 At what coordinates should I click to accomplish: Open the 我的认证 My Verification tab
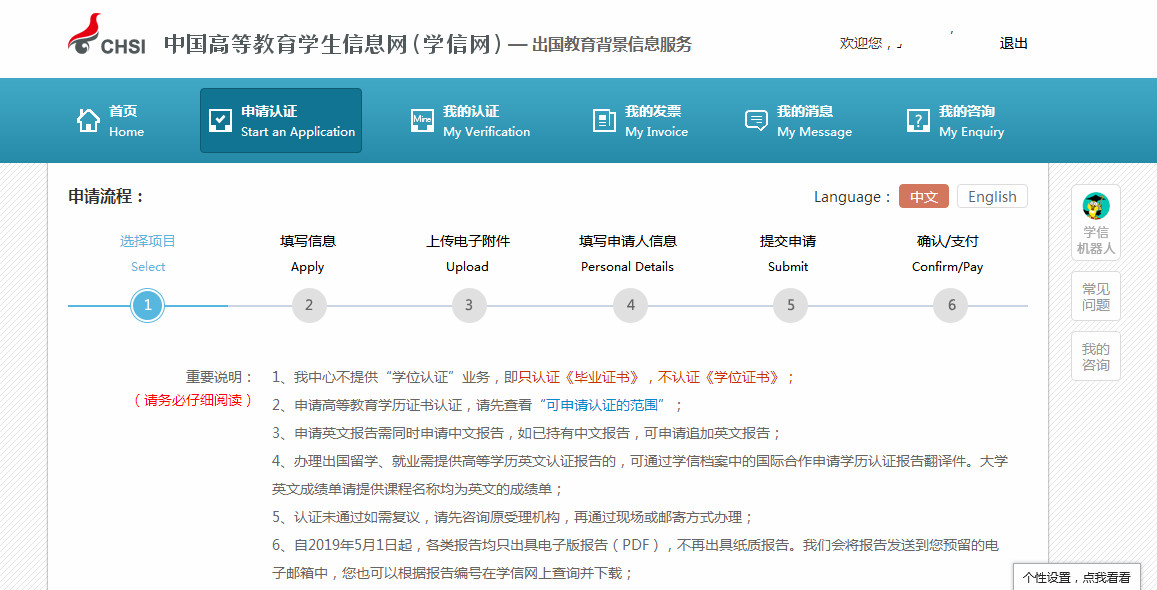(x=471, y=121)
